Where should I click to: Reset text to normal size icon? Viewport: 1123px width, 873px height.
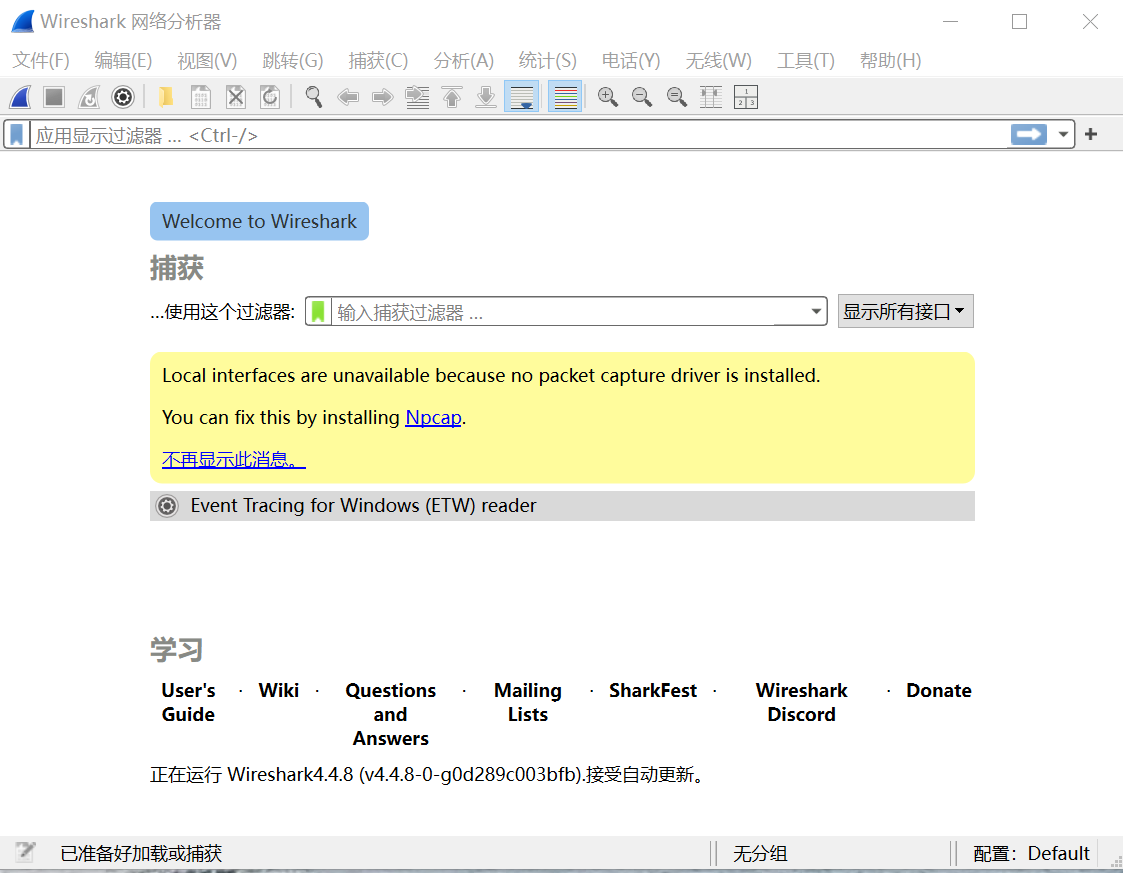coord(677,97)
